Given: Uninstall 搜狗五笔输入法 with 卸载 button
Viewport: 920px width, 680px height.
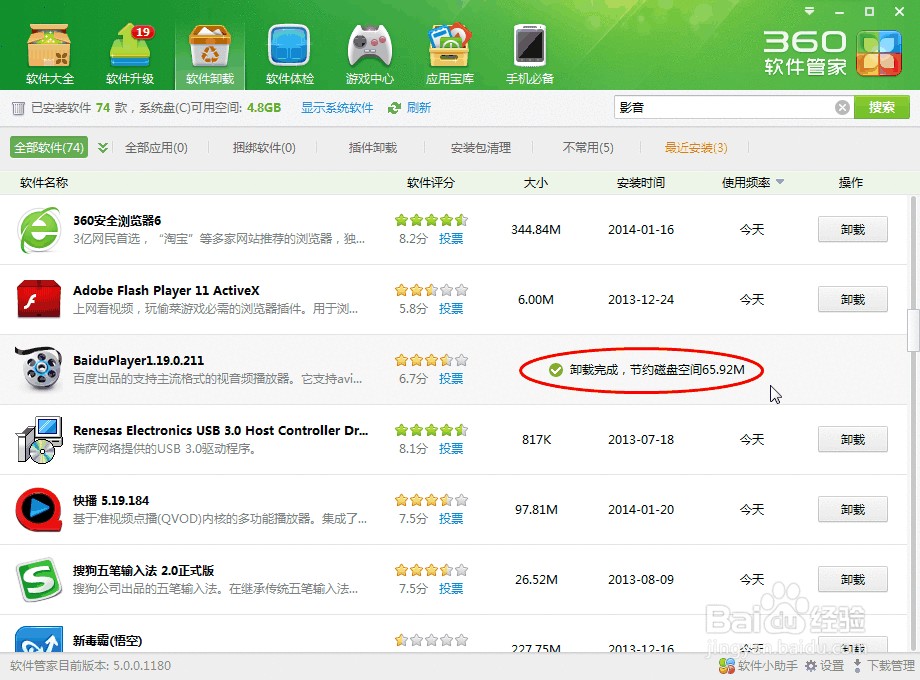Looking at the screenshot, I should point(853,579).
